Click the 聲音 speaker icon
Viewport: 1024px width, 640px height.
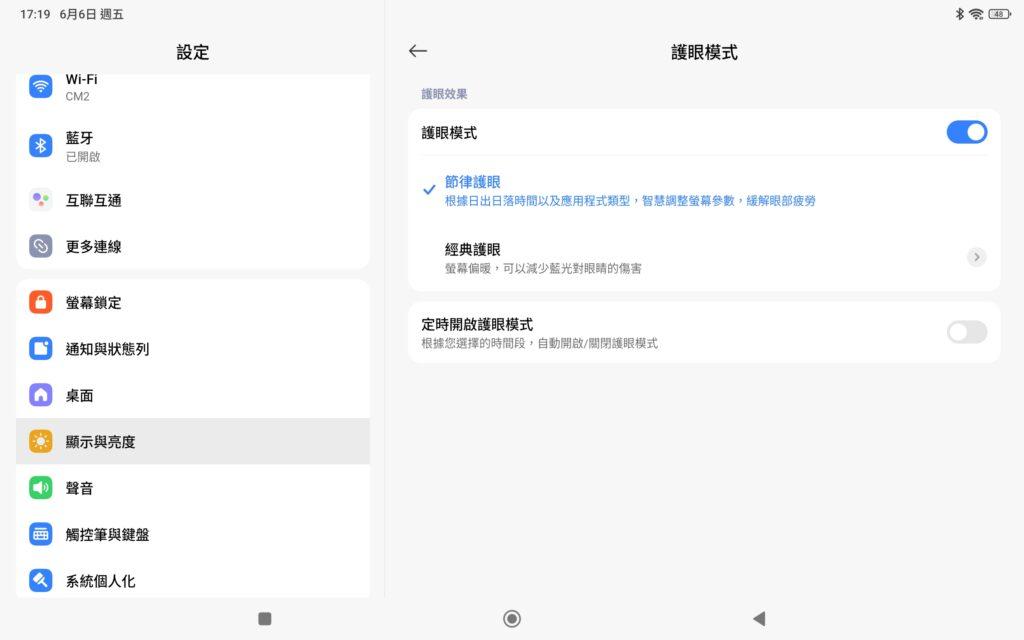40,488
